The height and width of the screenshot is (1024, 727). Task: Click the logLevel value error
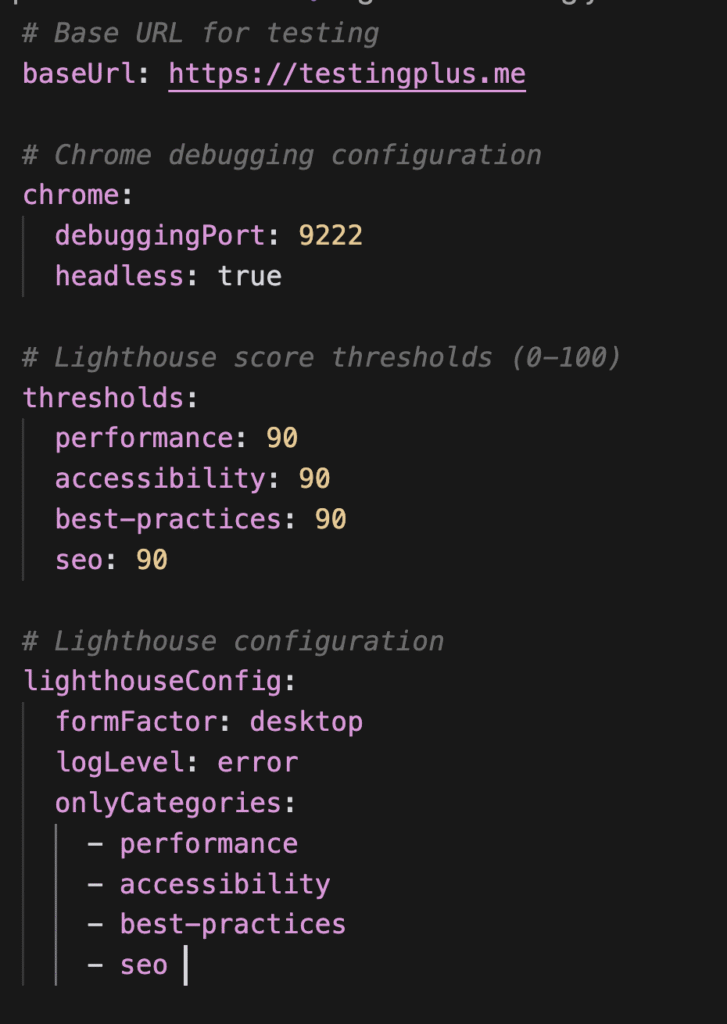(257, 763)
